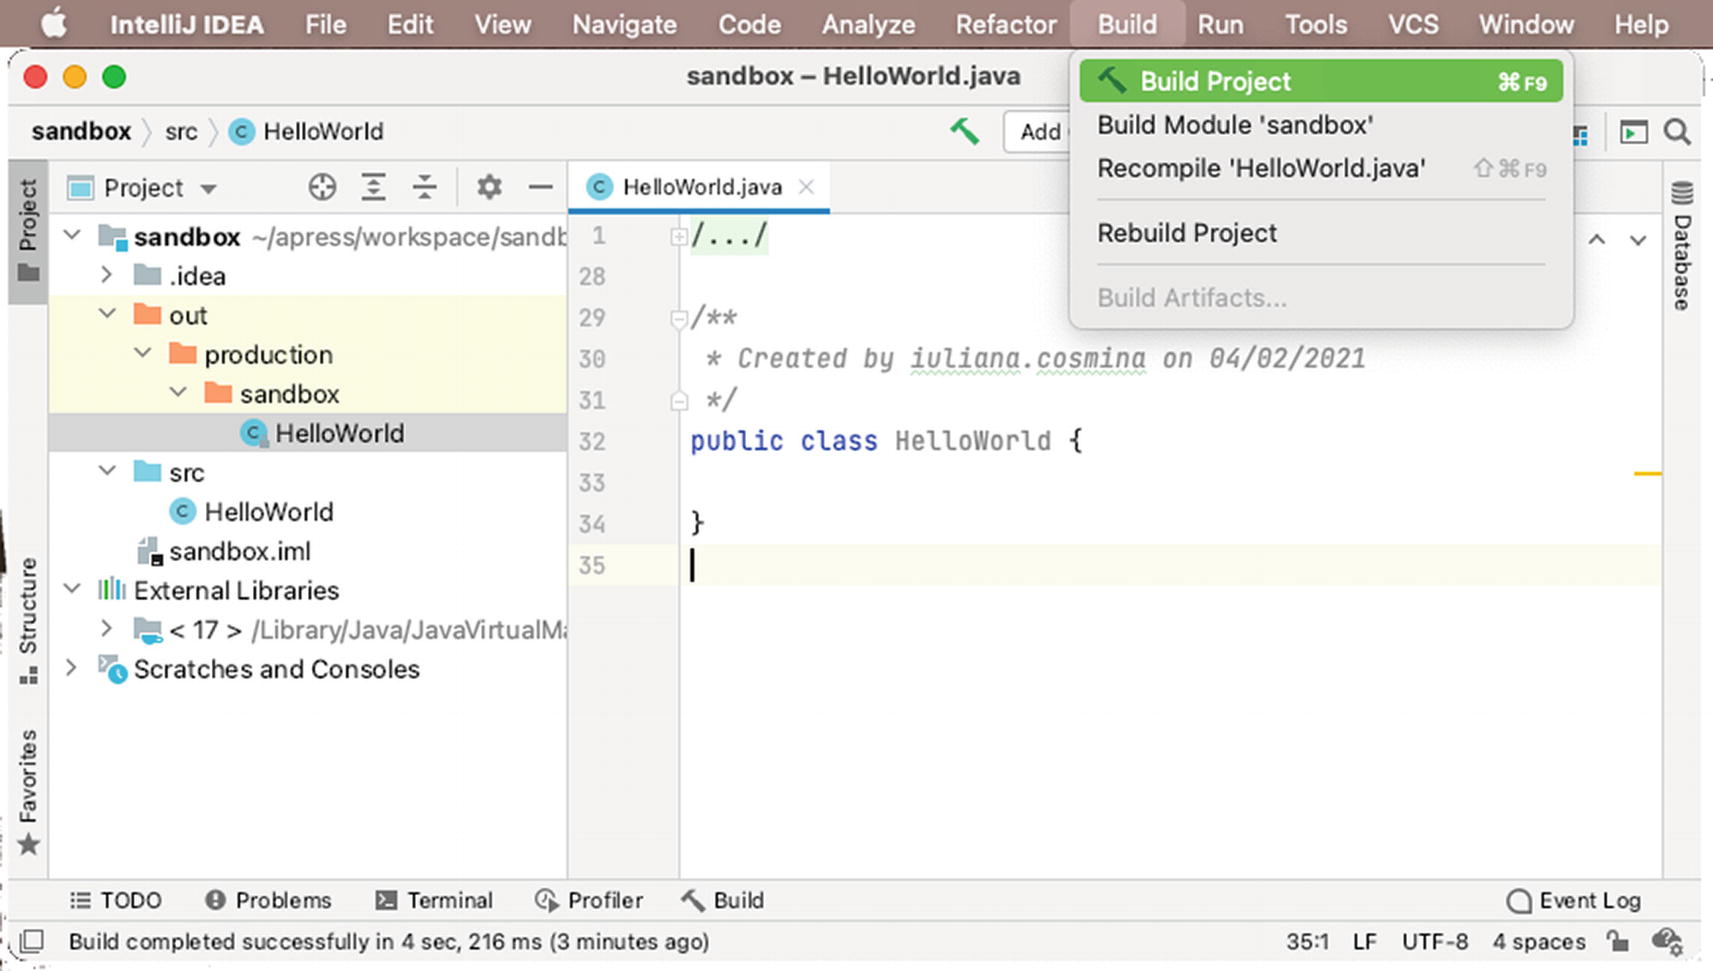Click the yellow warning stripe marker
1713x971 pixels.
tap(1647, 473)
